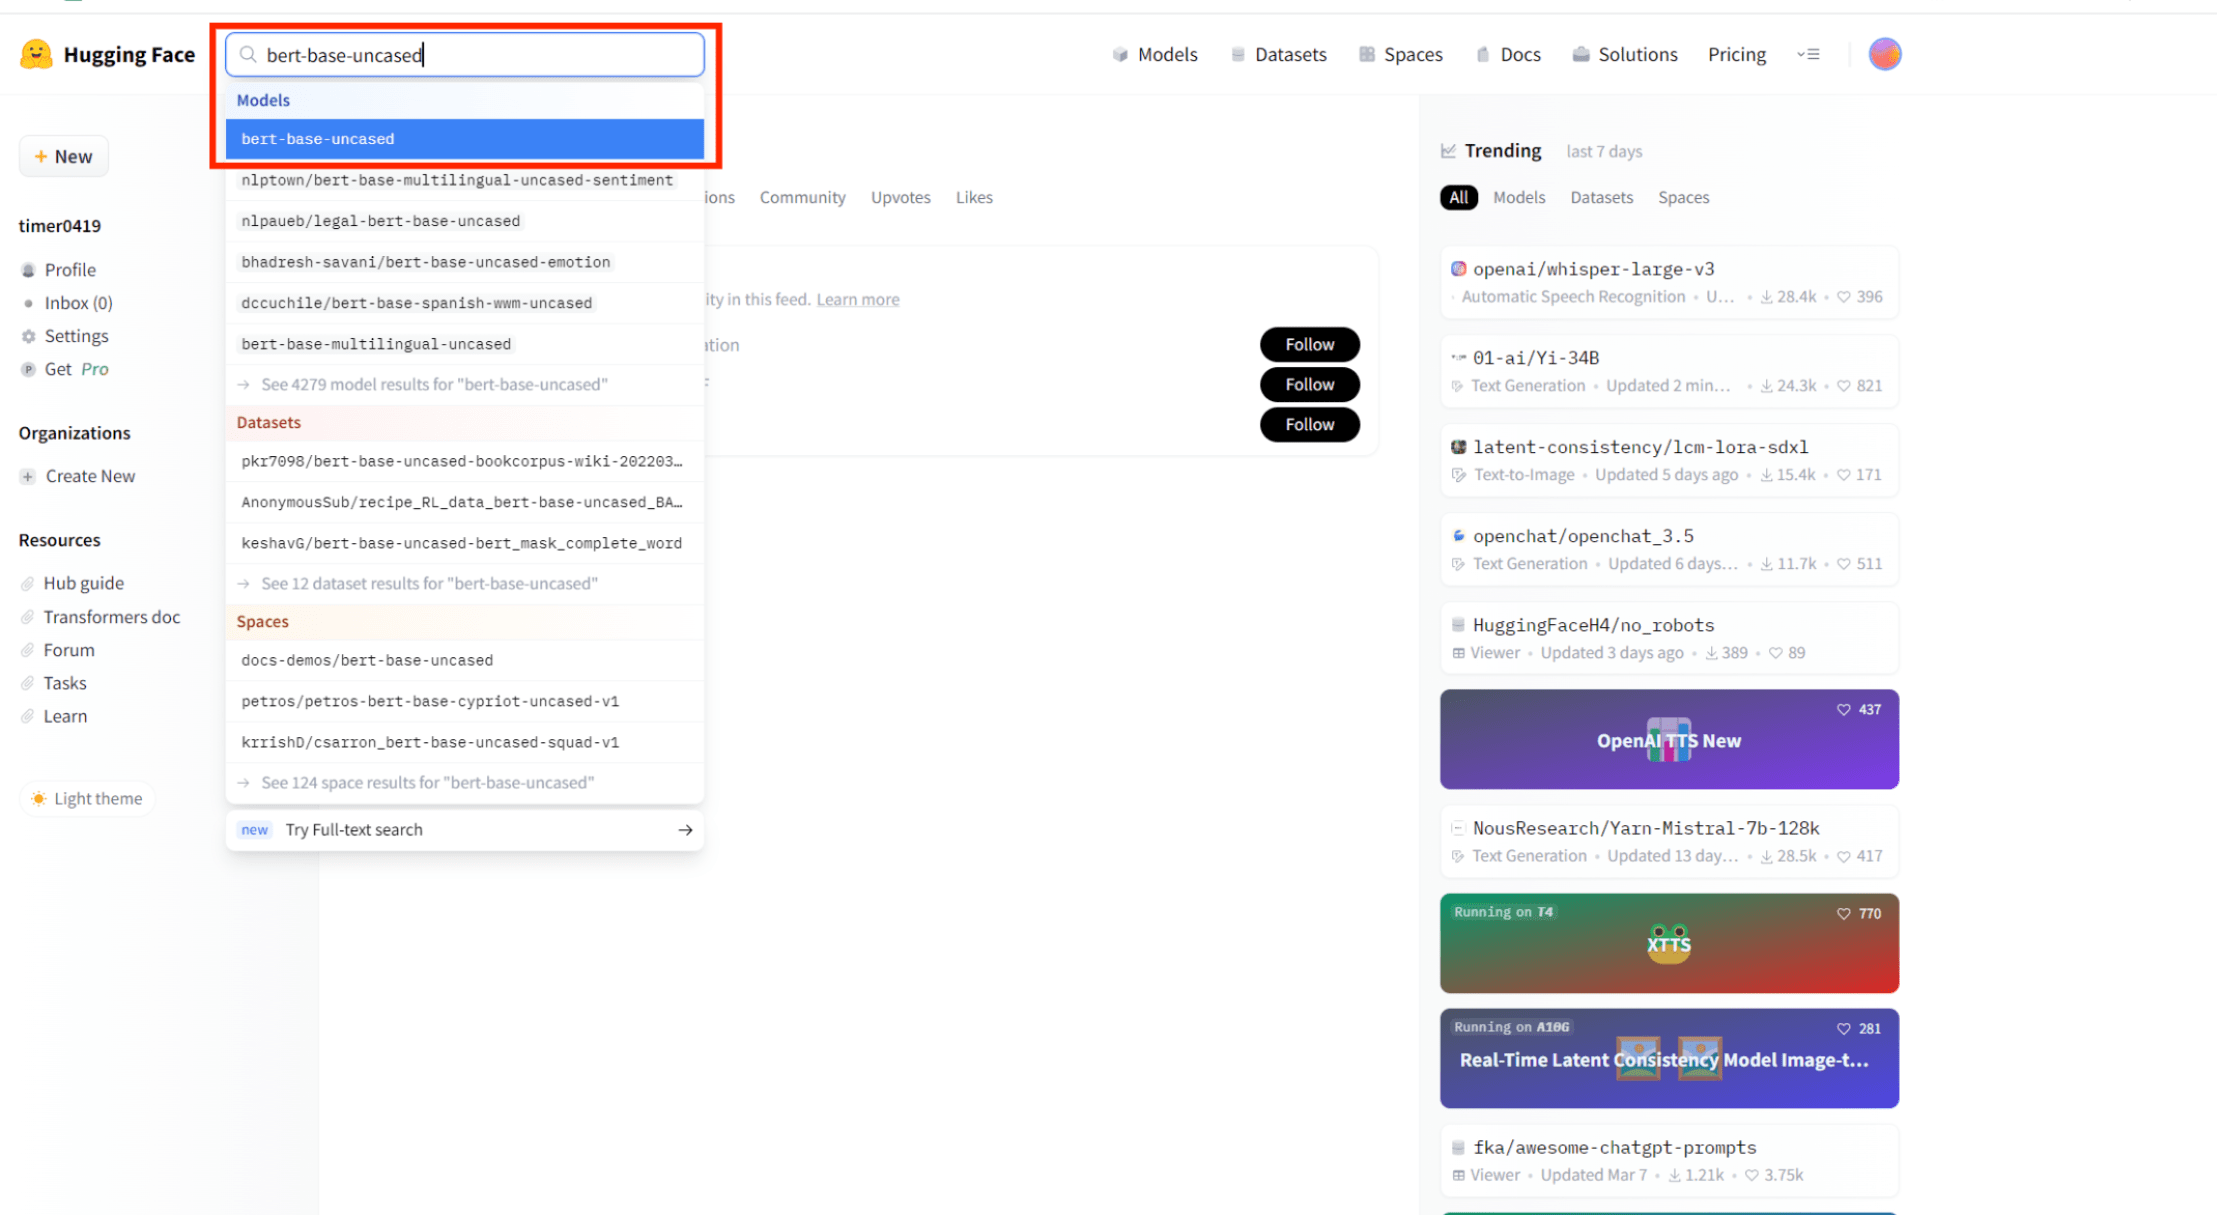Open the overflow menu with three lines
This screenshot has width=2217, height=1215.
coord(1810,55)
